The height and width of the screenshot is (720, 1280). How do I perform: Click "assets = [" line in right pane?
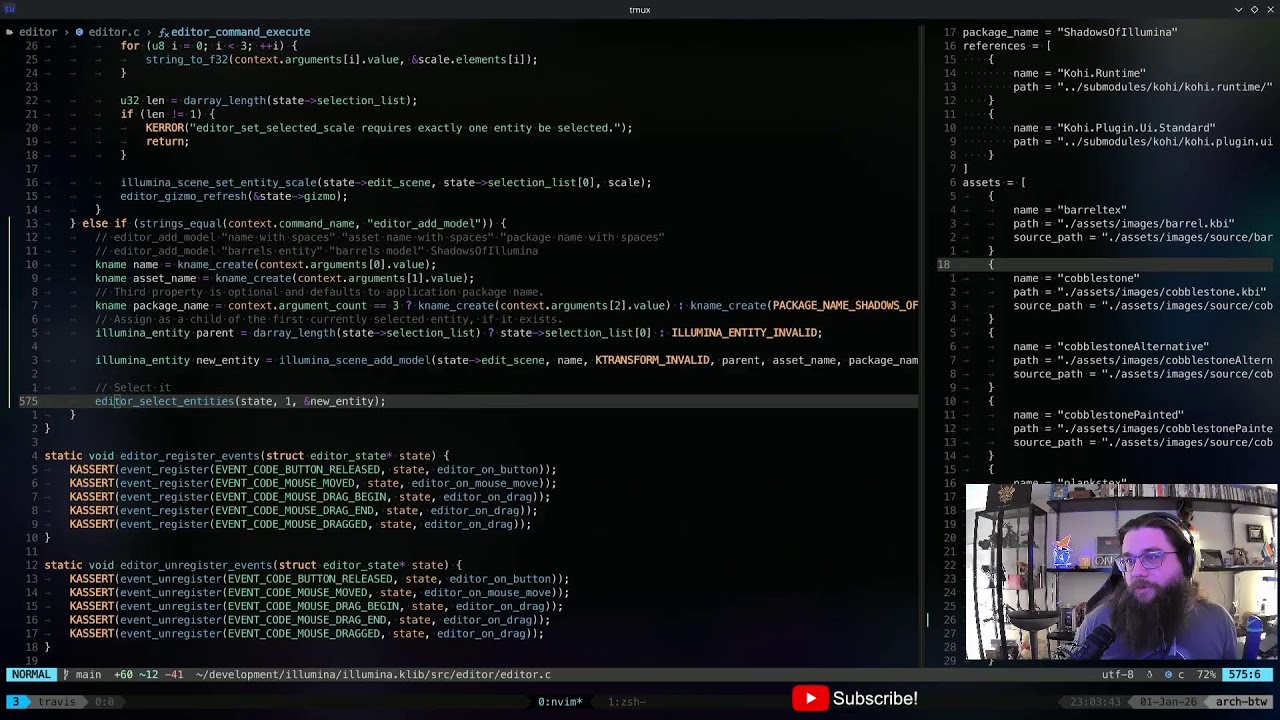[x=994, y=183]
